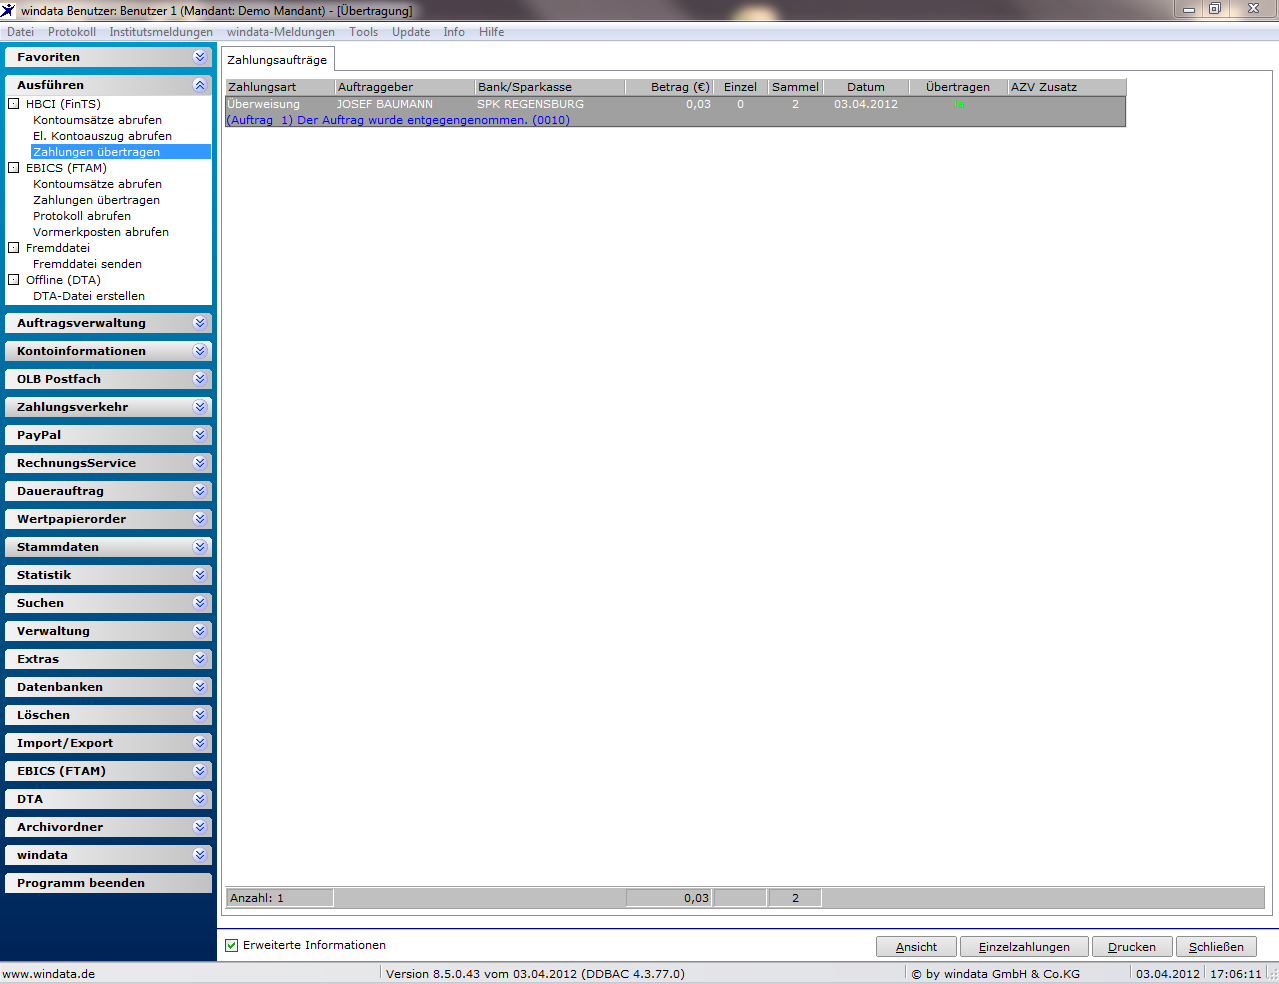Select Protokoll abrufen under EBICS
The height and width of the screenshot is (984, 1279).
[82, 216]
